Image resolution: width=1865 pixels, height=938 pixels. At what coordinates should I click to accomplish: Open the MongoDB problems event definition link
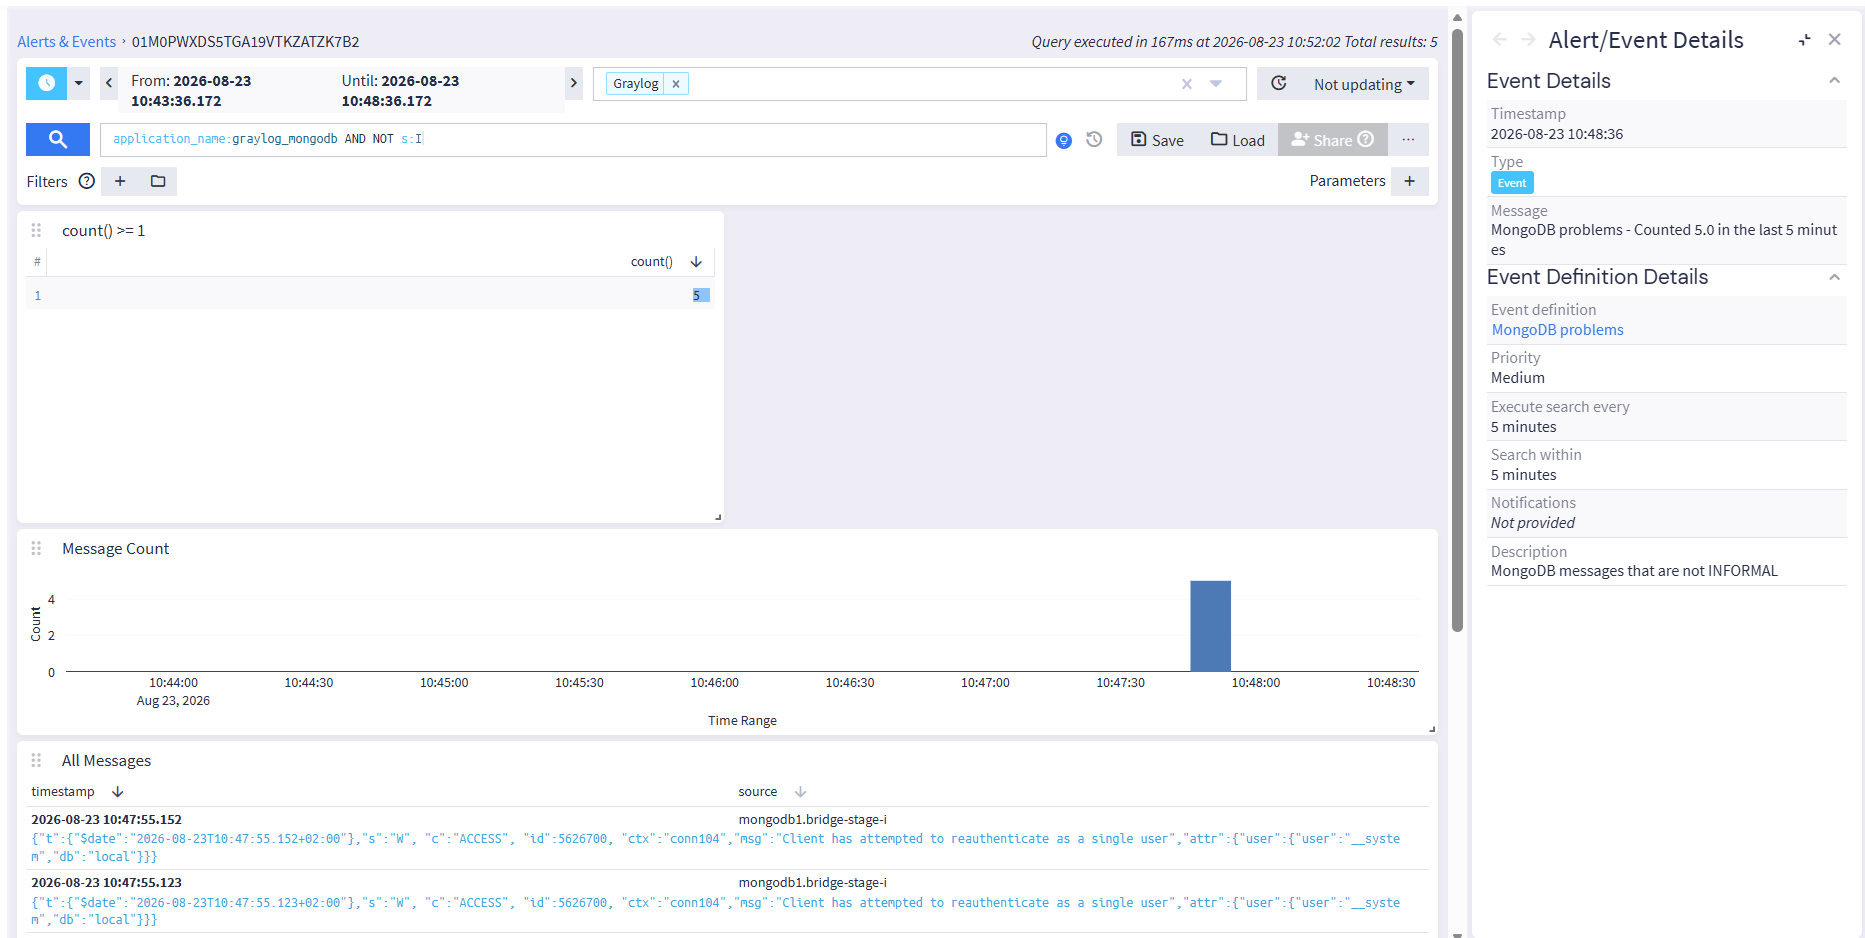pyautogui.click(x=1557, y=330)
